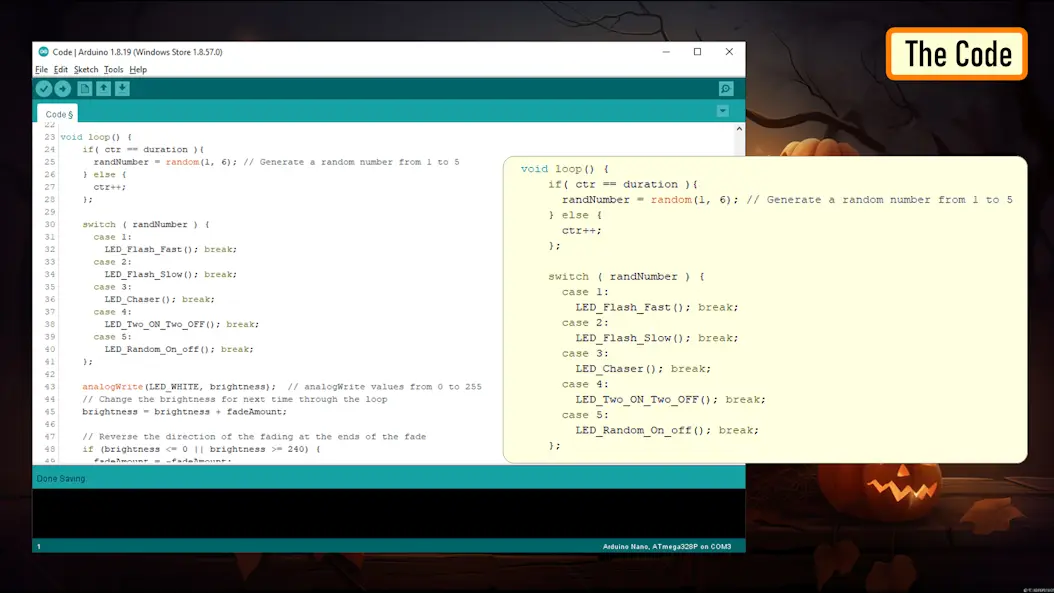The height and width of the screenshot is (593, 1054).
Task: Click the black console output area
Action: pyautogui.click(x=389, y=513)
